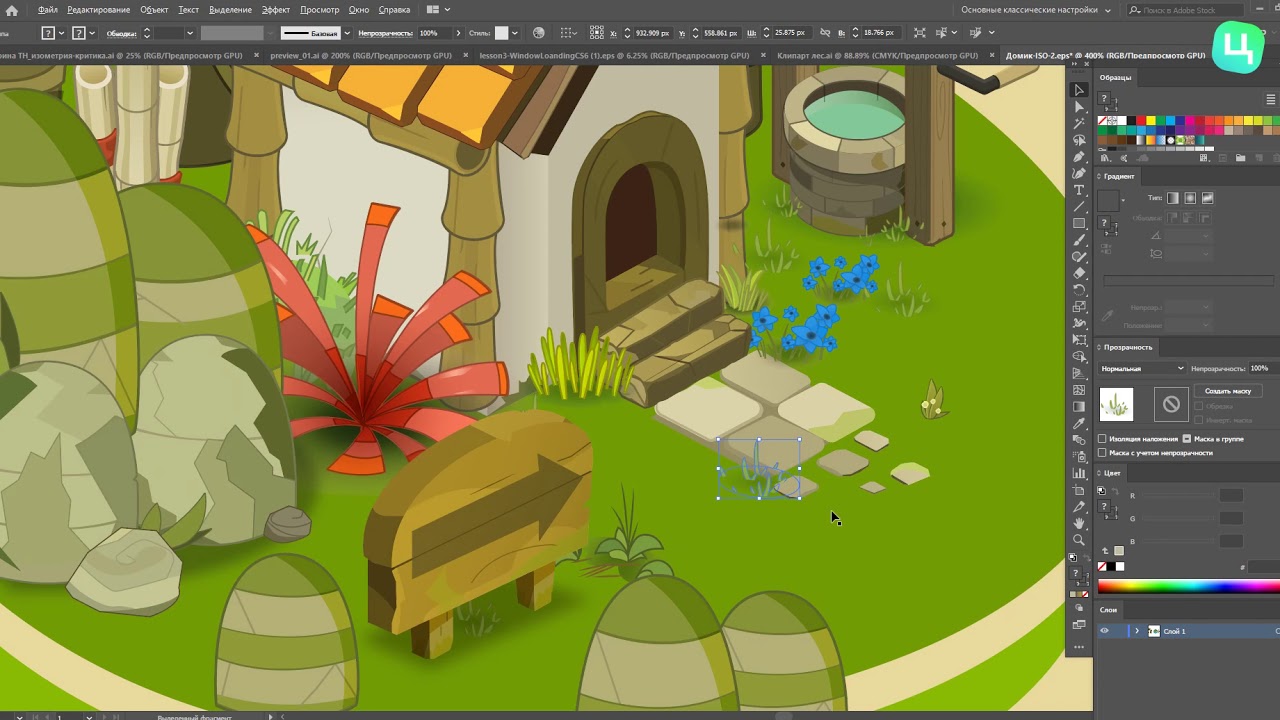Open the arrange documents dropdown

(437, 10)
